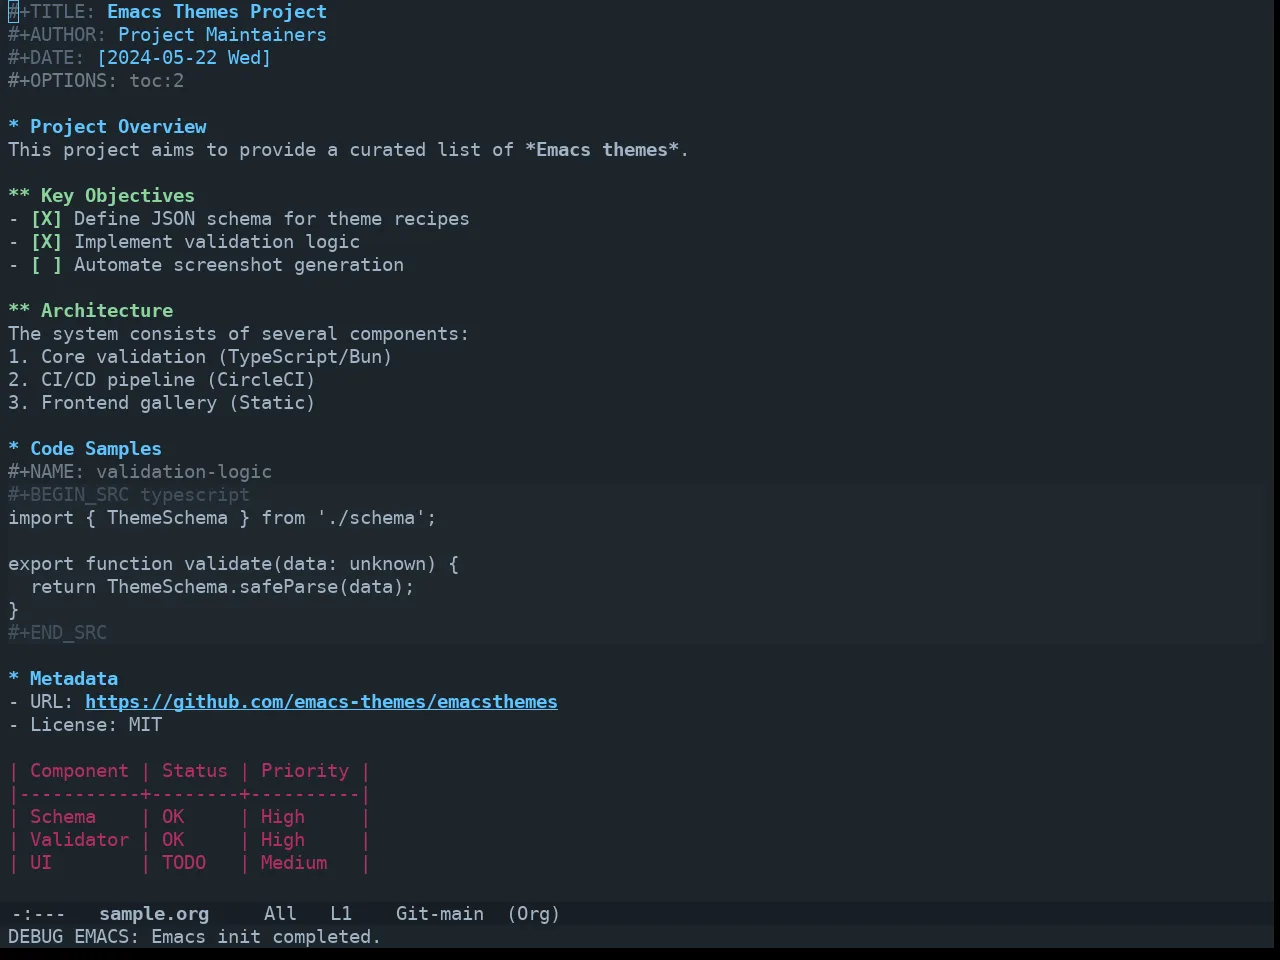Screen dimensions: 1280x960
Task: Toggle the Define JSON schema checkbox
Action: click(x=46, y=219)
